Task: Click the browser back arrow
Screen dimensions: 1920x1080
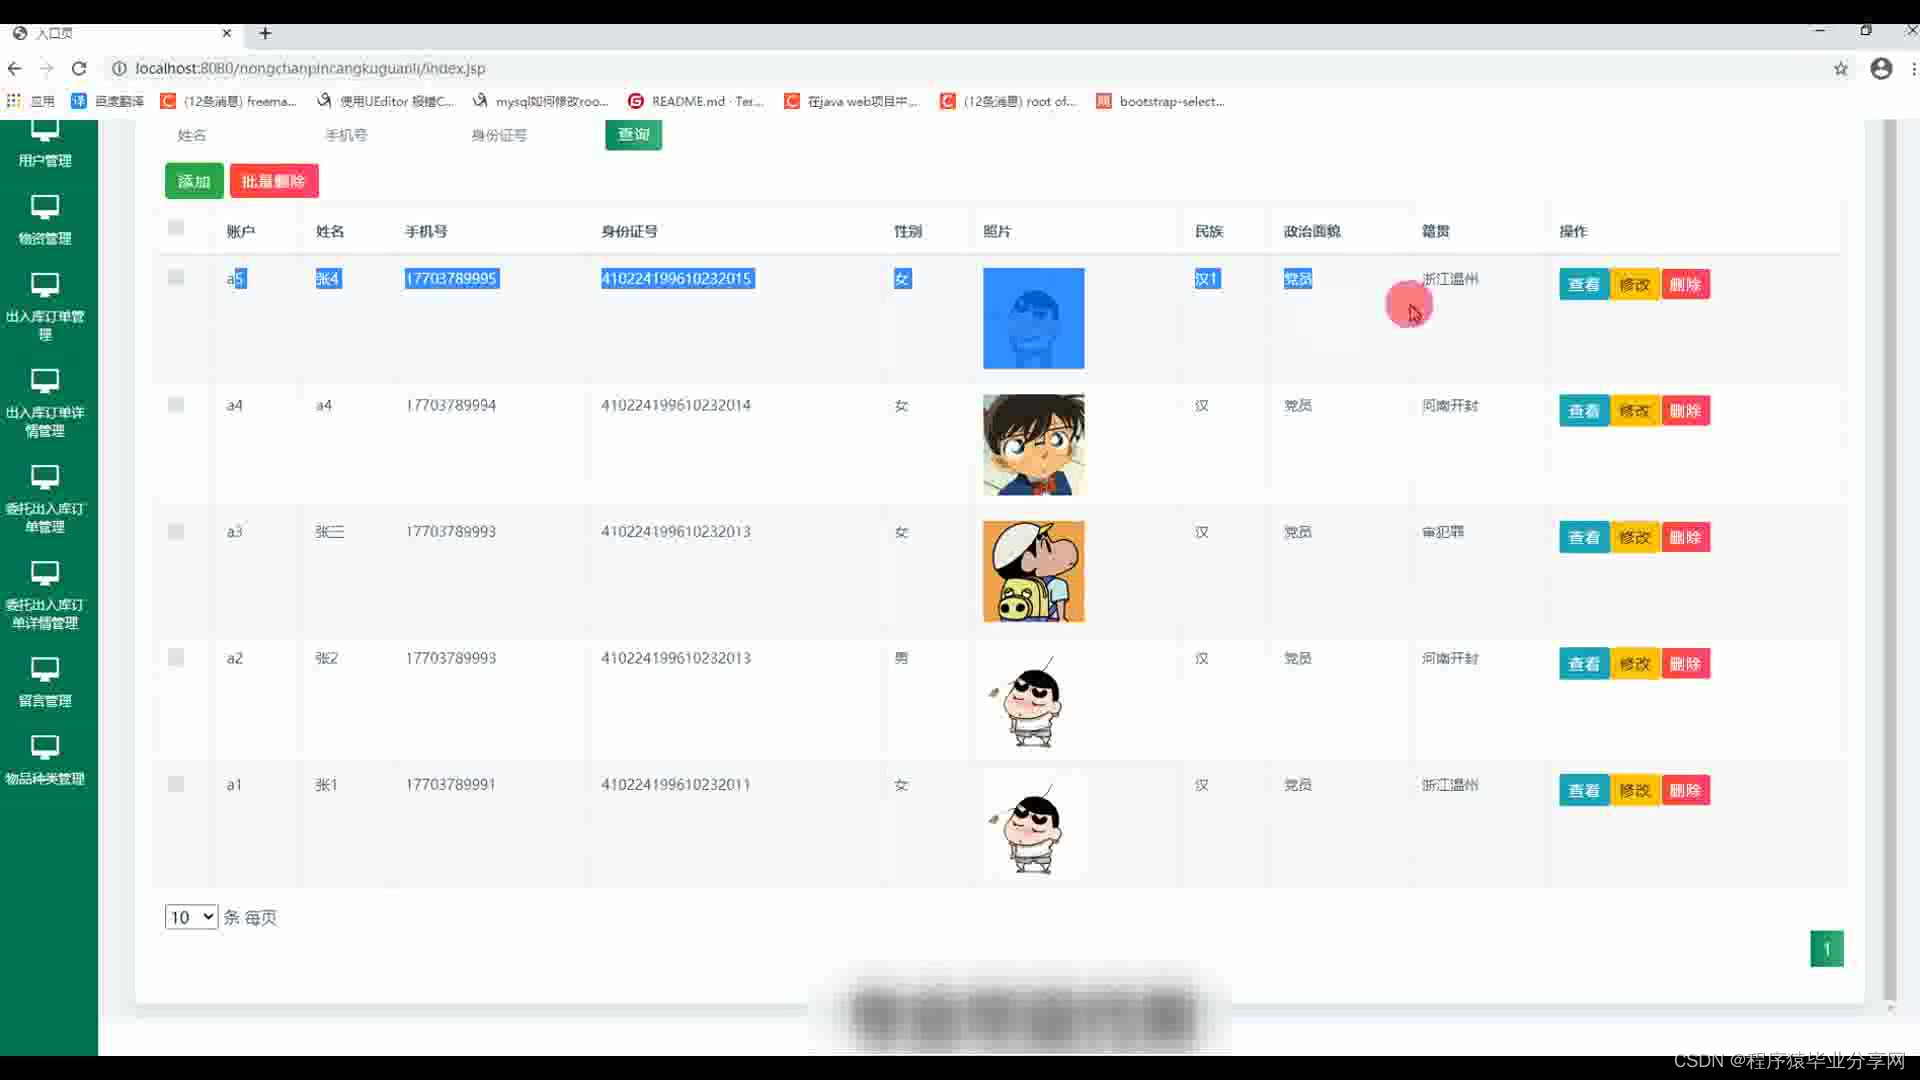Action: coord(14,68)
